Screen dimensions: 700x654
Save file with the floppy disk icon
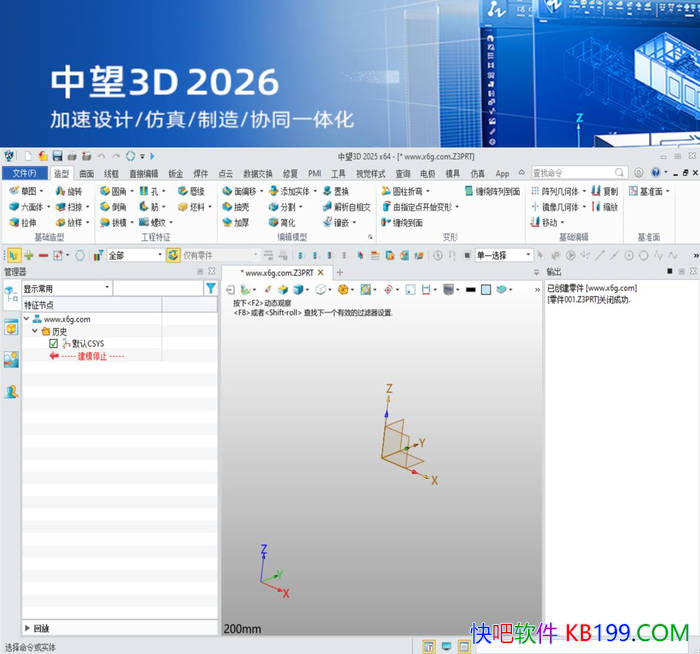click(x=57, y=156)
